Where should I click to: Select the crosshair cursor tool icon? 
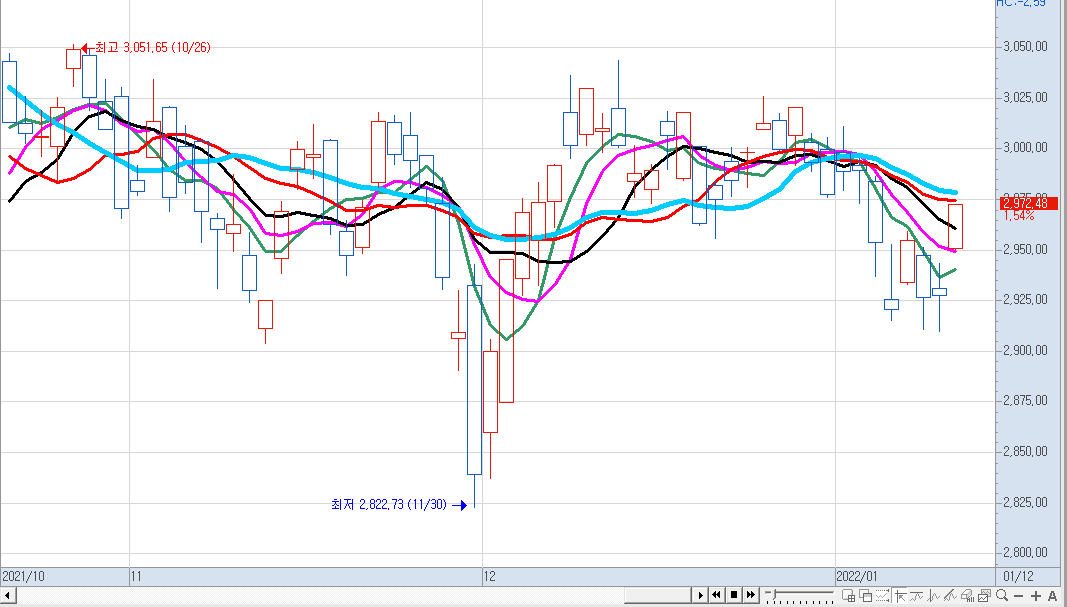(x=900, y=596)
